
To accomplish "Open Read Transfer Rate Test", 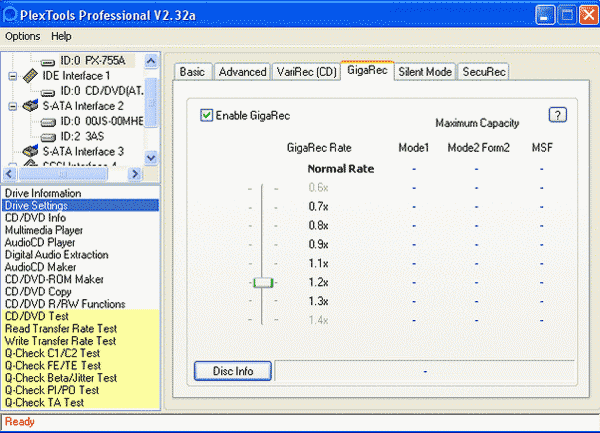I will click(x=80, y=328).
